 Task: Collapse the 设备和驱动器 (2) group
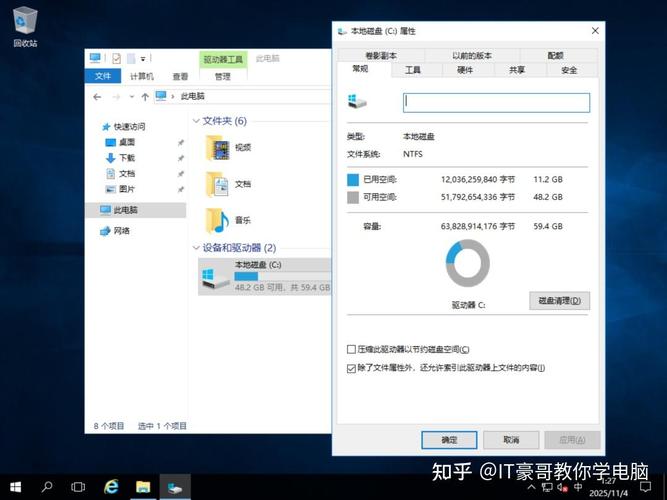(x=196, y=248)
